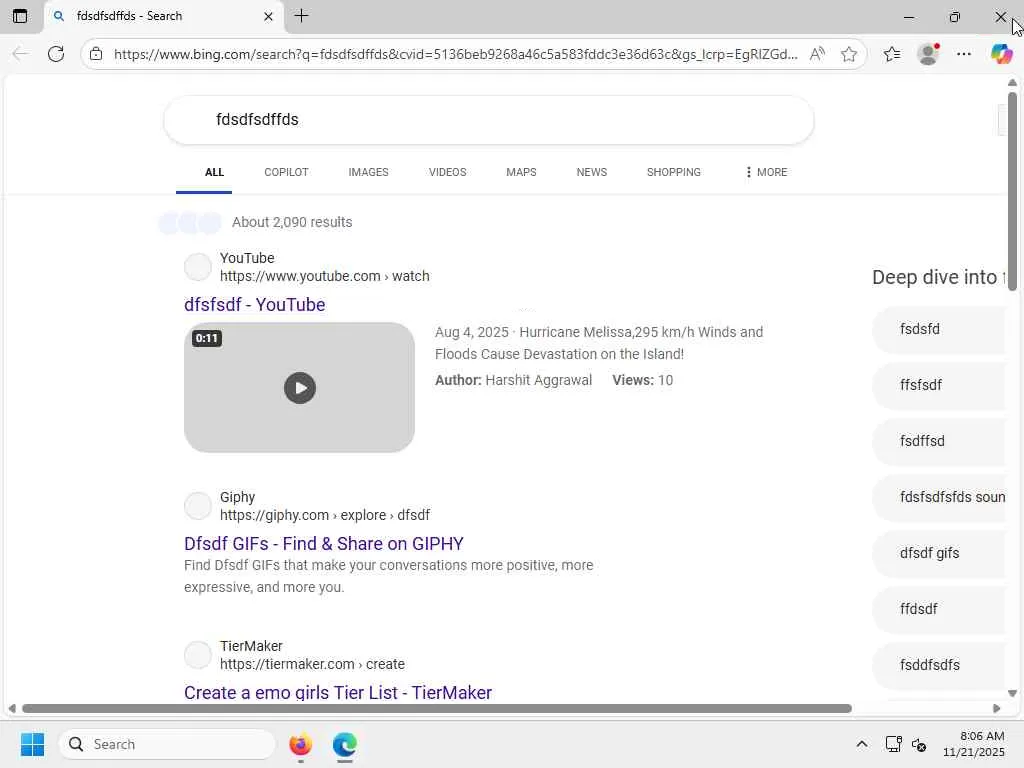View site information lock icon
This screenshot has height=768, width=1024.
point(96,54)
